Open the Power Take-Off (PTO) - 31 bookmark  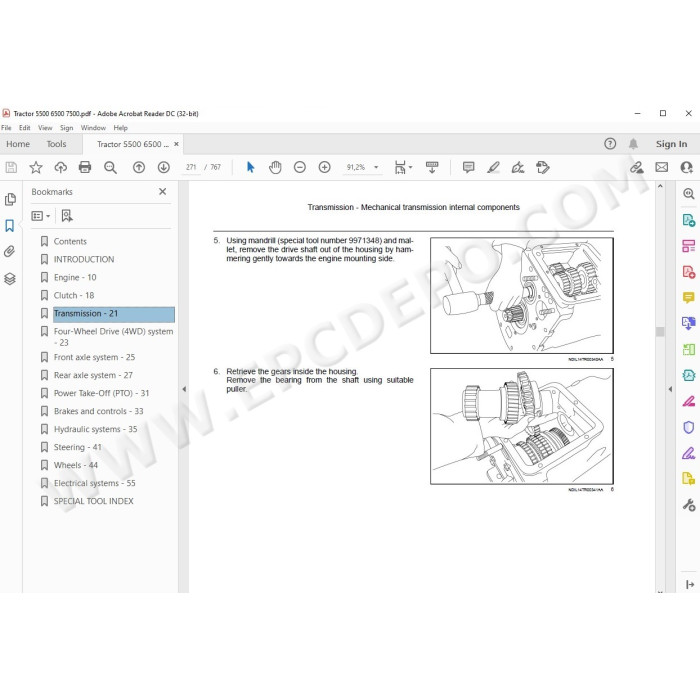pyautogui.click(x=101, y=393)
